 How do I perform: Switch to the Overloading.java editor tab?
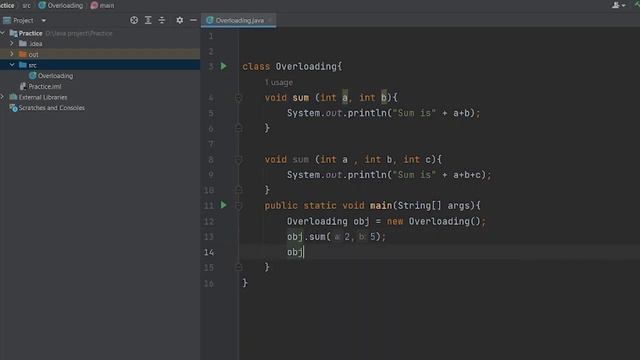tap(239, 20)
